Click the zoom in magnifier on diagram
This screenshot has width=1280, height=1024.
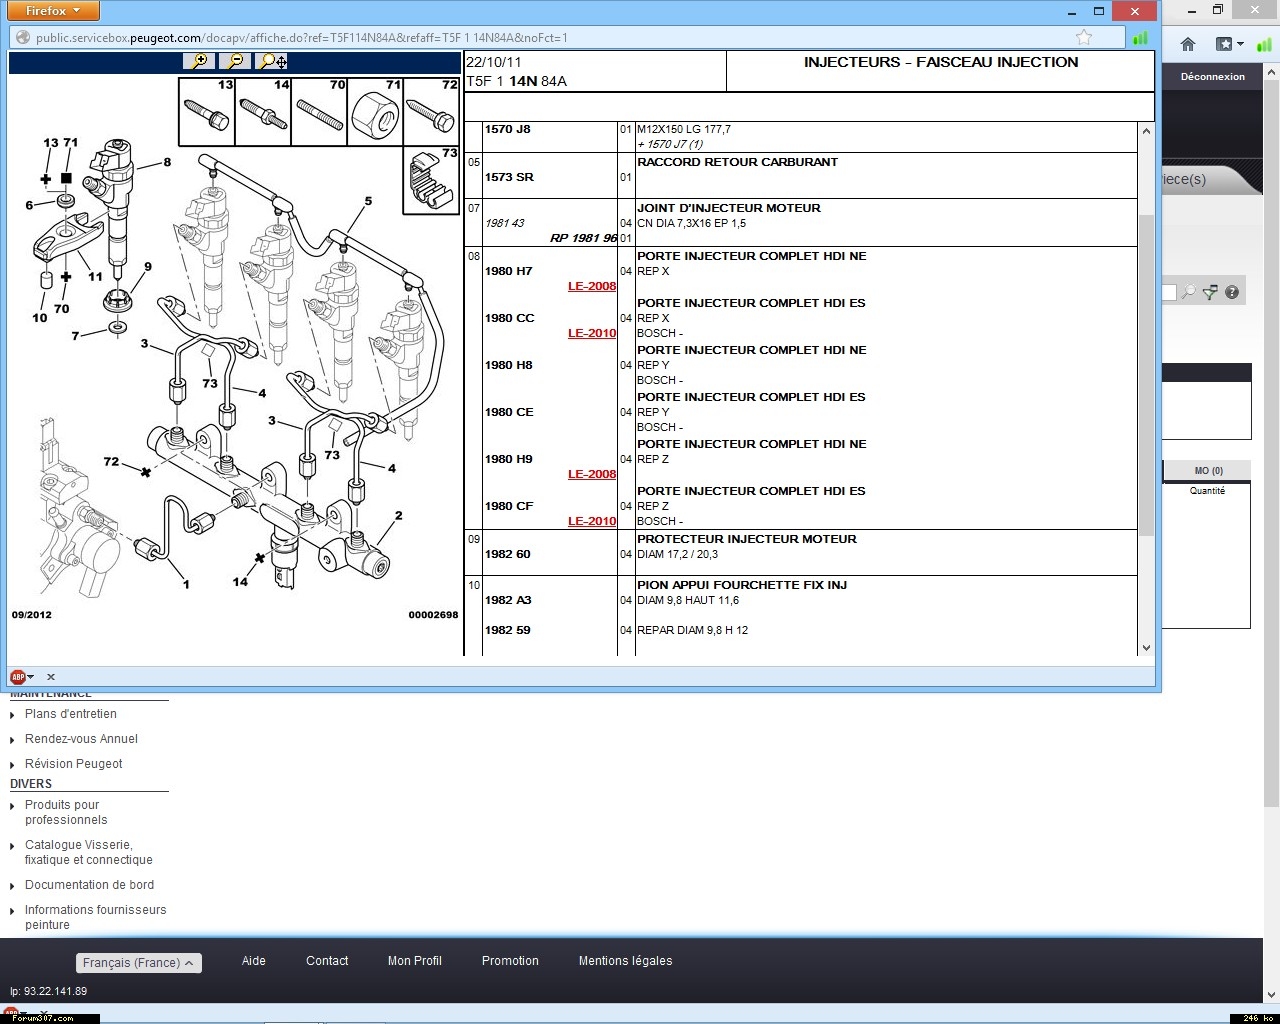pos(200,61)
